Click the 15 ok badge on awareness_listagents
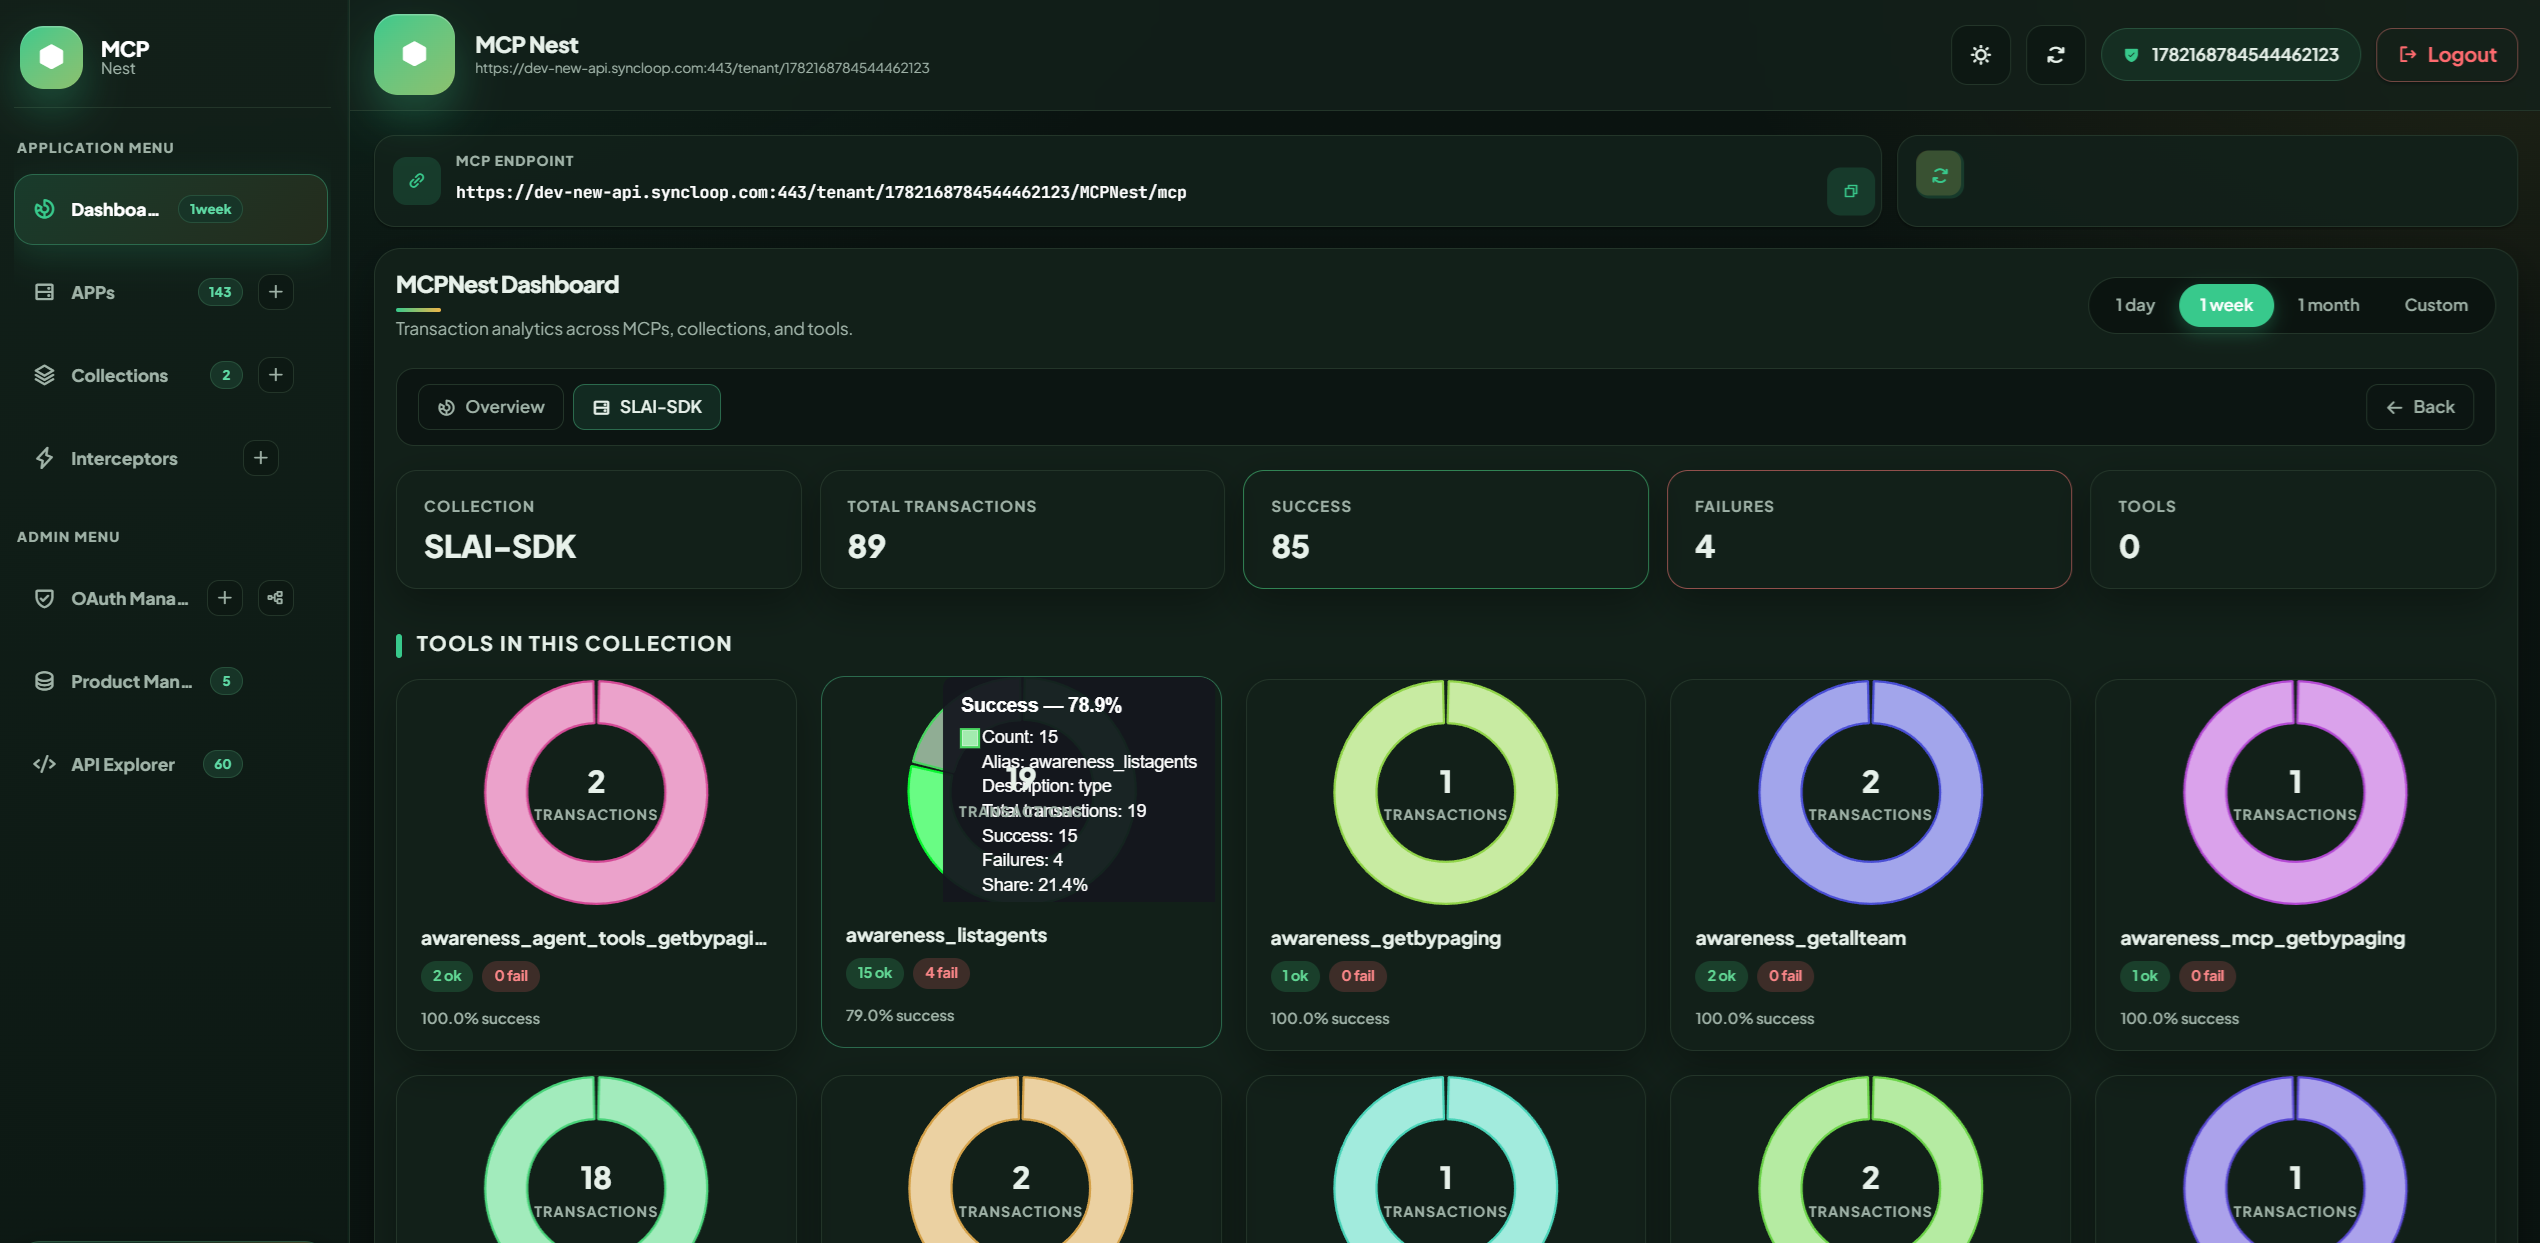Viewport: 2540px width, 1243px height. [x=874, y=973]
